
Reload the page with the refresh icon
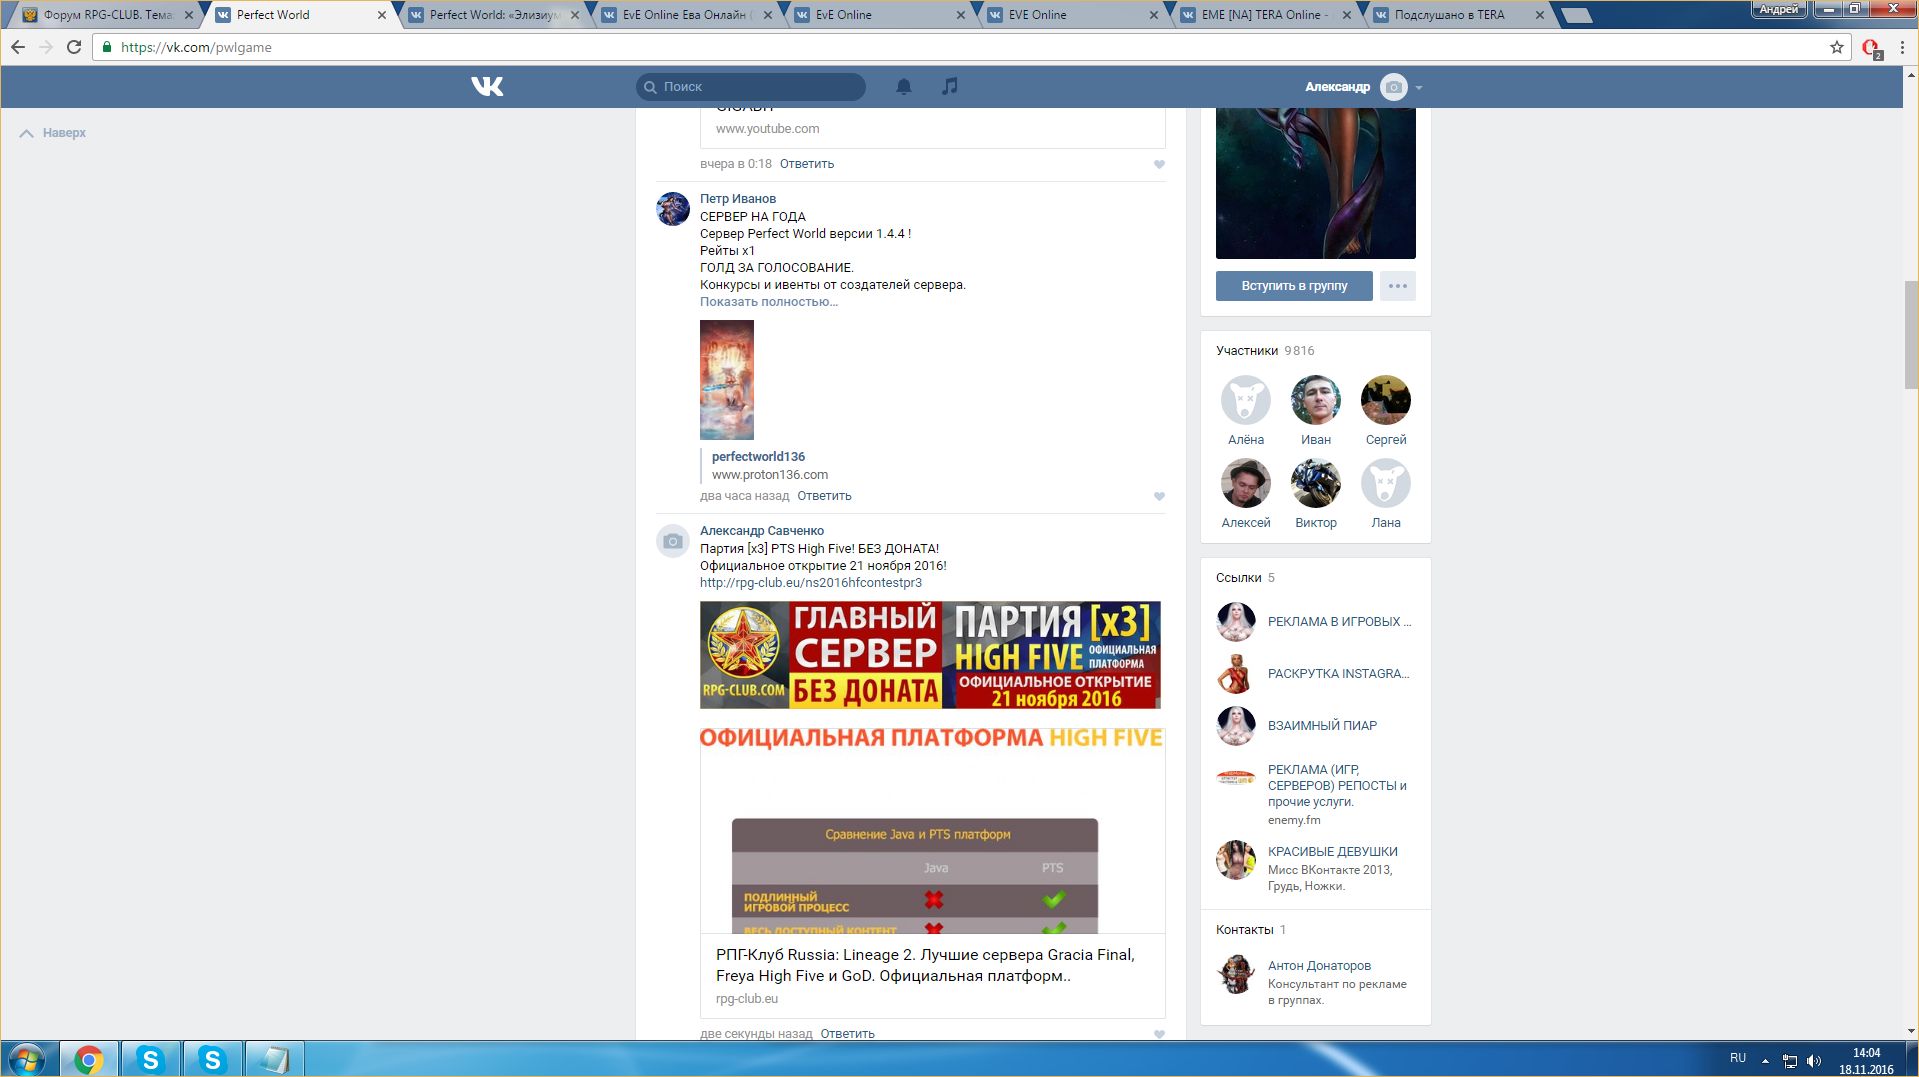tap(74, 47)
